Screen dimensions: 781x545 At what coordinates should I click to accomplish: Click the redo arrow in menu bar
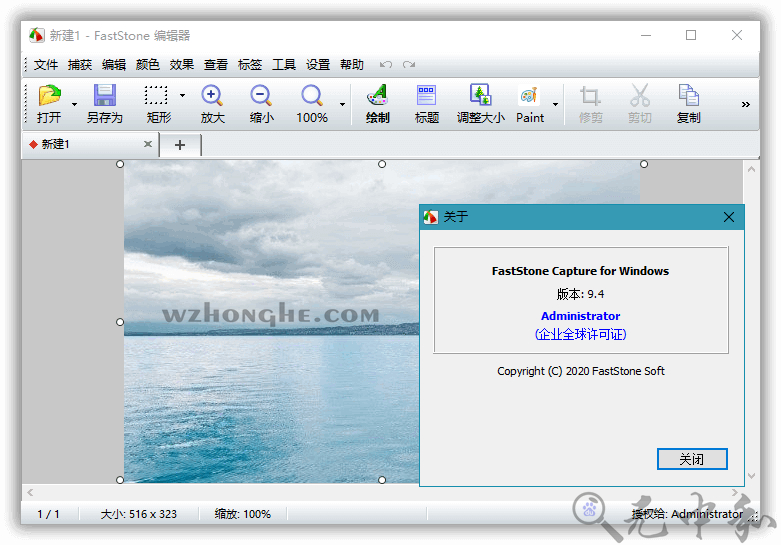point(409,65)
